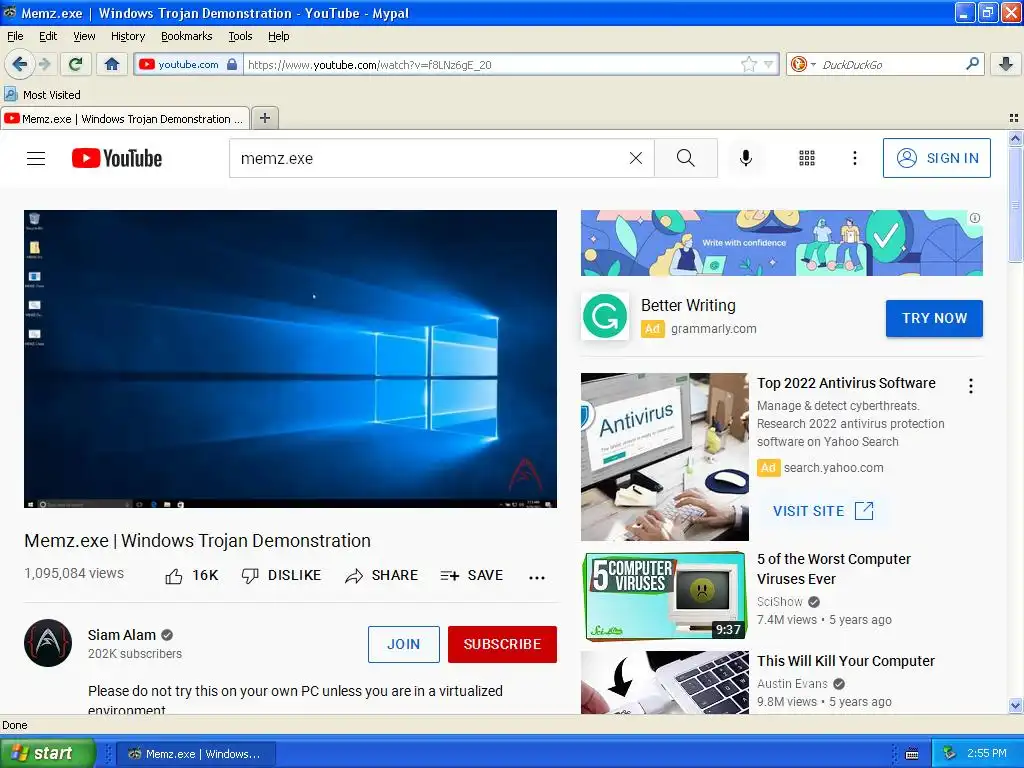Open the Antivirus ad thumbnail
The width and height of the screenshot is (1024, 768).
pos(665,456)
